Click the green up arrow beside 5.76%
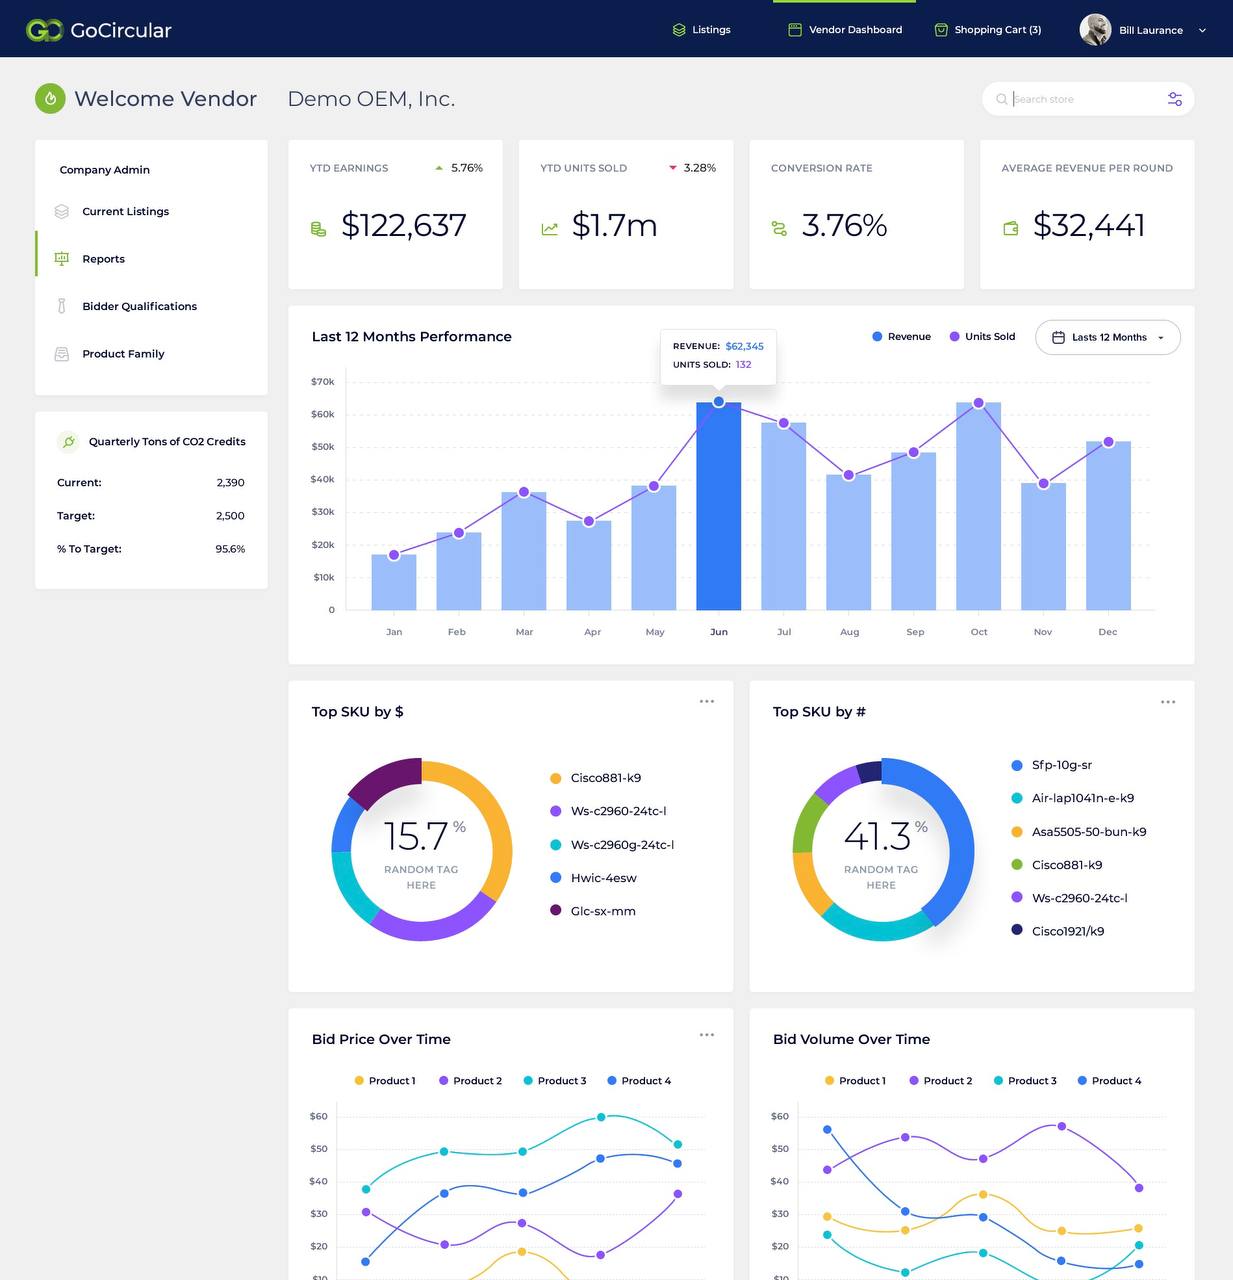 [x=439, y=168]
